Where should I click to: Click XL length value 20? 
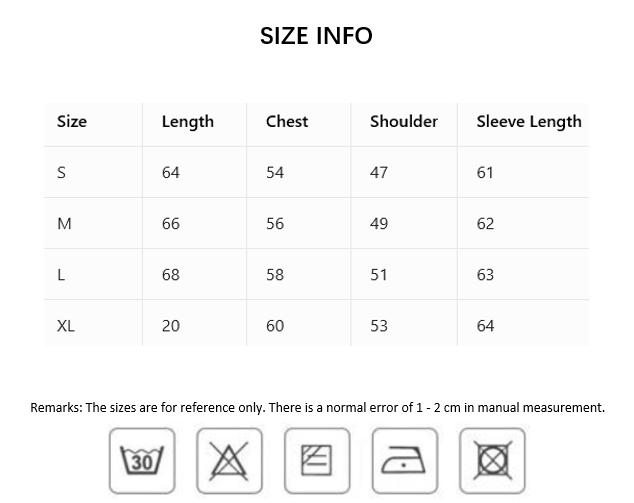(171, 326)
